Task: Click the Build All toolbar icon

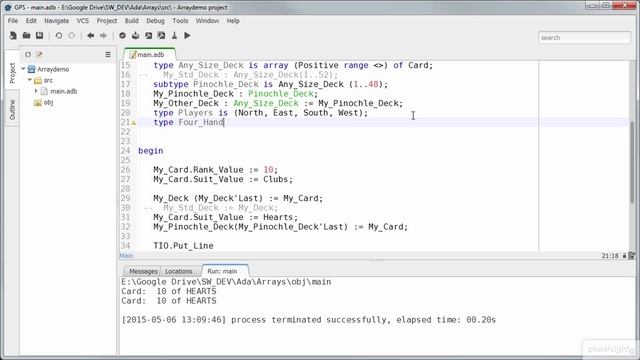Action: (162, 36)
